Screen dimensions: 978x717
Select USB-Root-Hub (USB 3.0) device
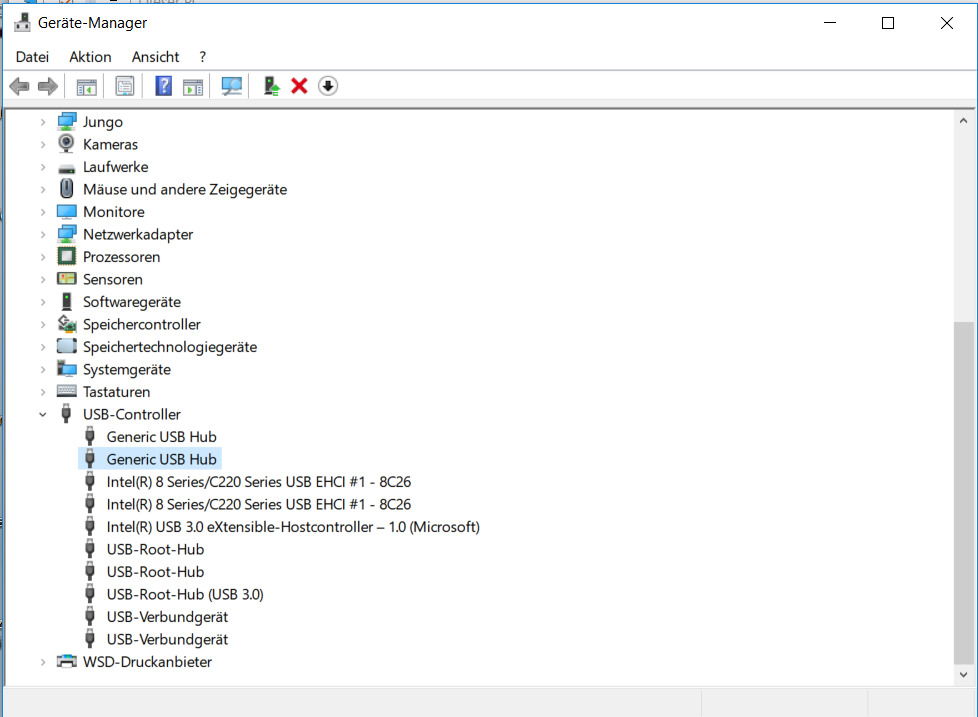185,594
